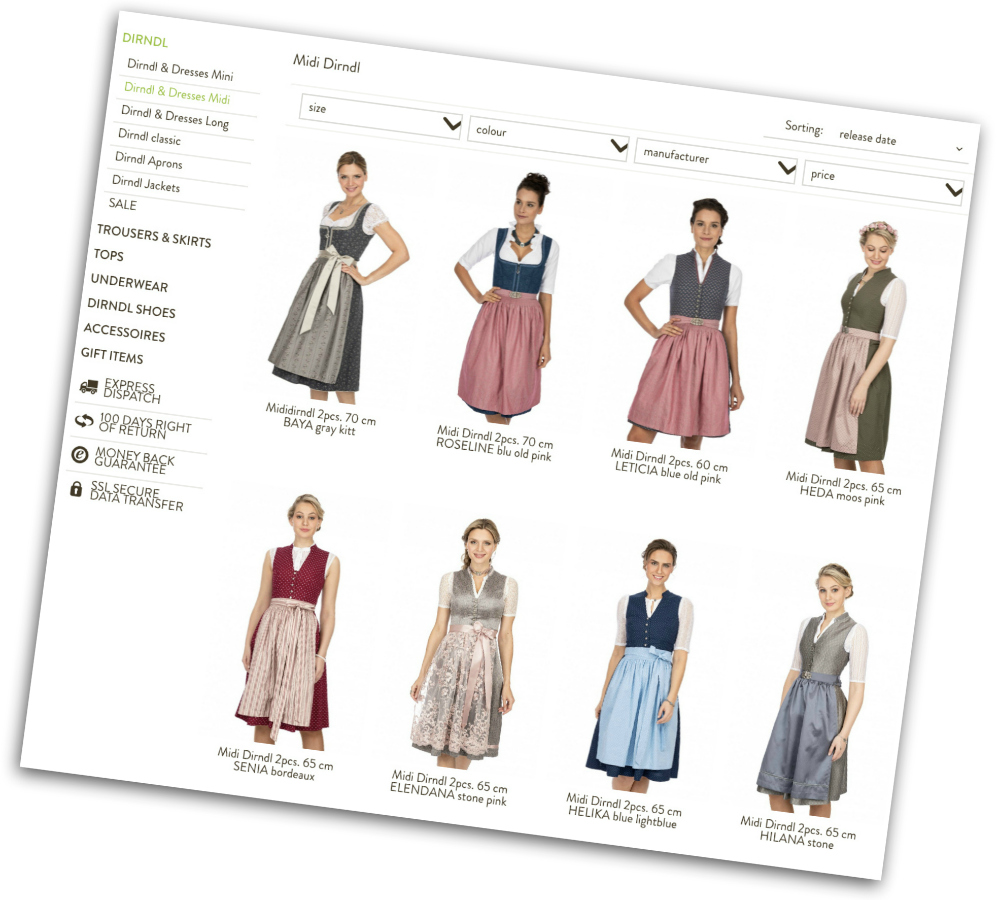The image size is (1000, 900).
Task: Click 'SENIA bordeaux' product title
Action: click(x=274, y=771)
